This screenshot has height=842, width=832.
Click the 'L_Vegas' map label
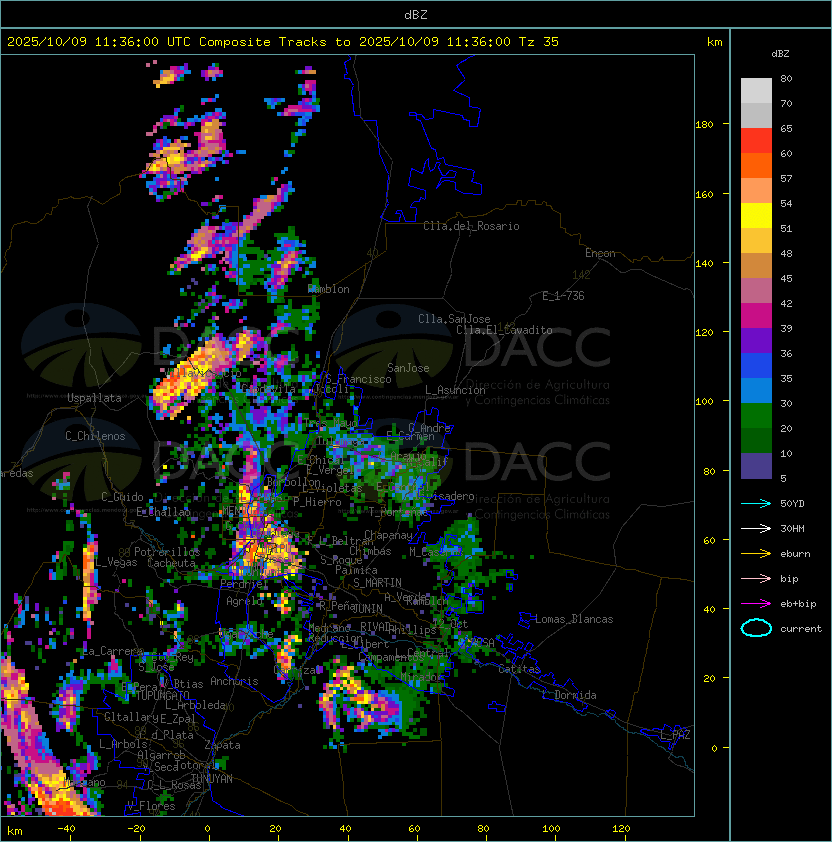(116, 562)
